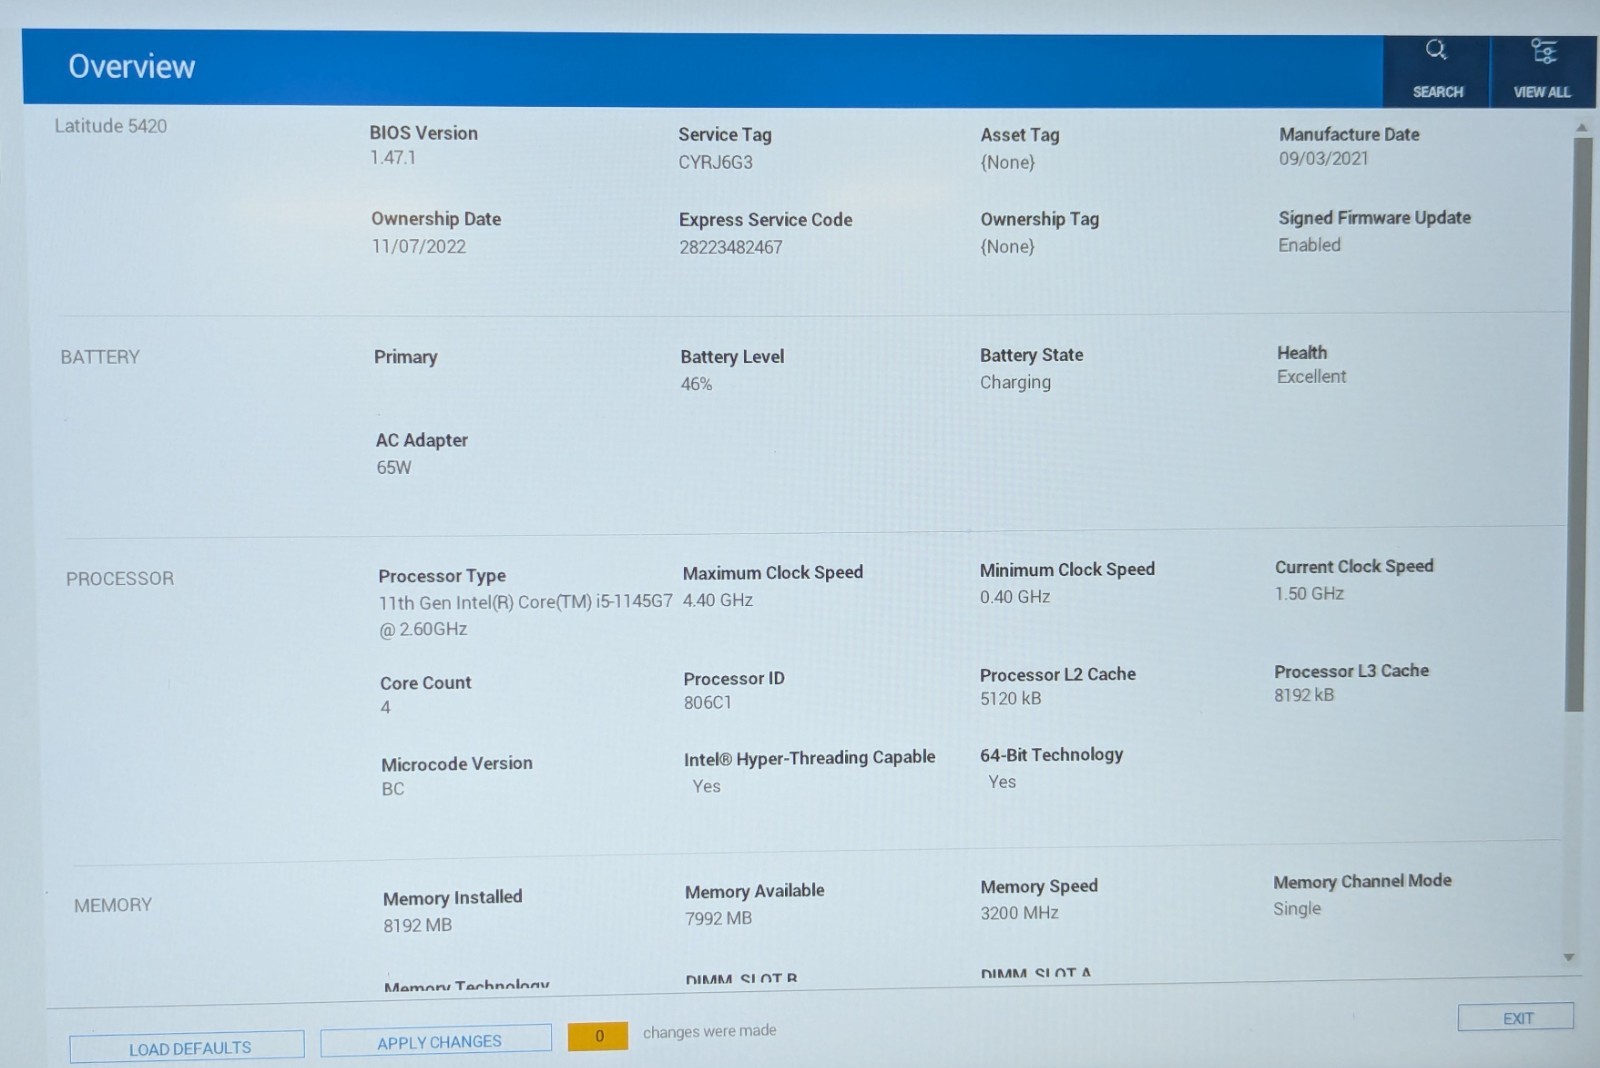Click the Load Defaults button
This screenshot has width=1600, height=1068.
(x=187, y=1047)
